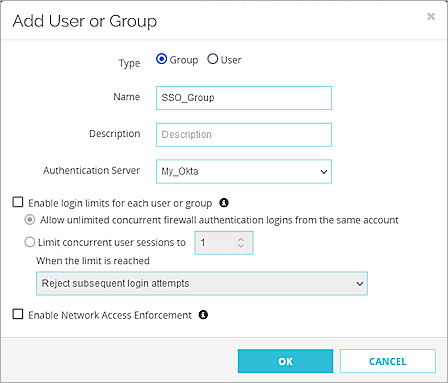Close the Add User or Group dialog

[431, 16]
